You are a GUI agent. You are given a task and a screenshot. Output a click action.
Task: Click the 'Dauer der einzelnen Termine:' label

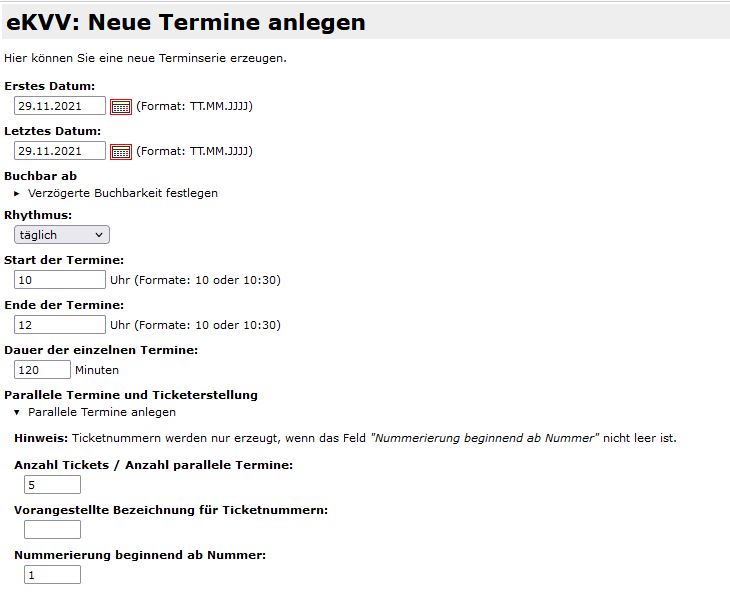101,350
